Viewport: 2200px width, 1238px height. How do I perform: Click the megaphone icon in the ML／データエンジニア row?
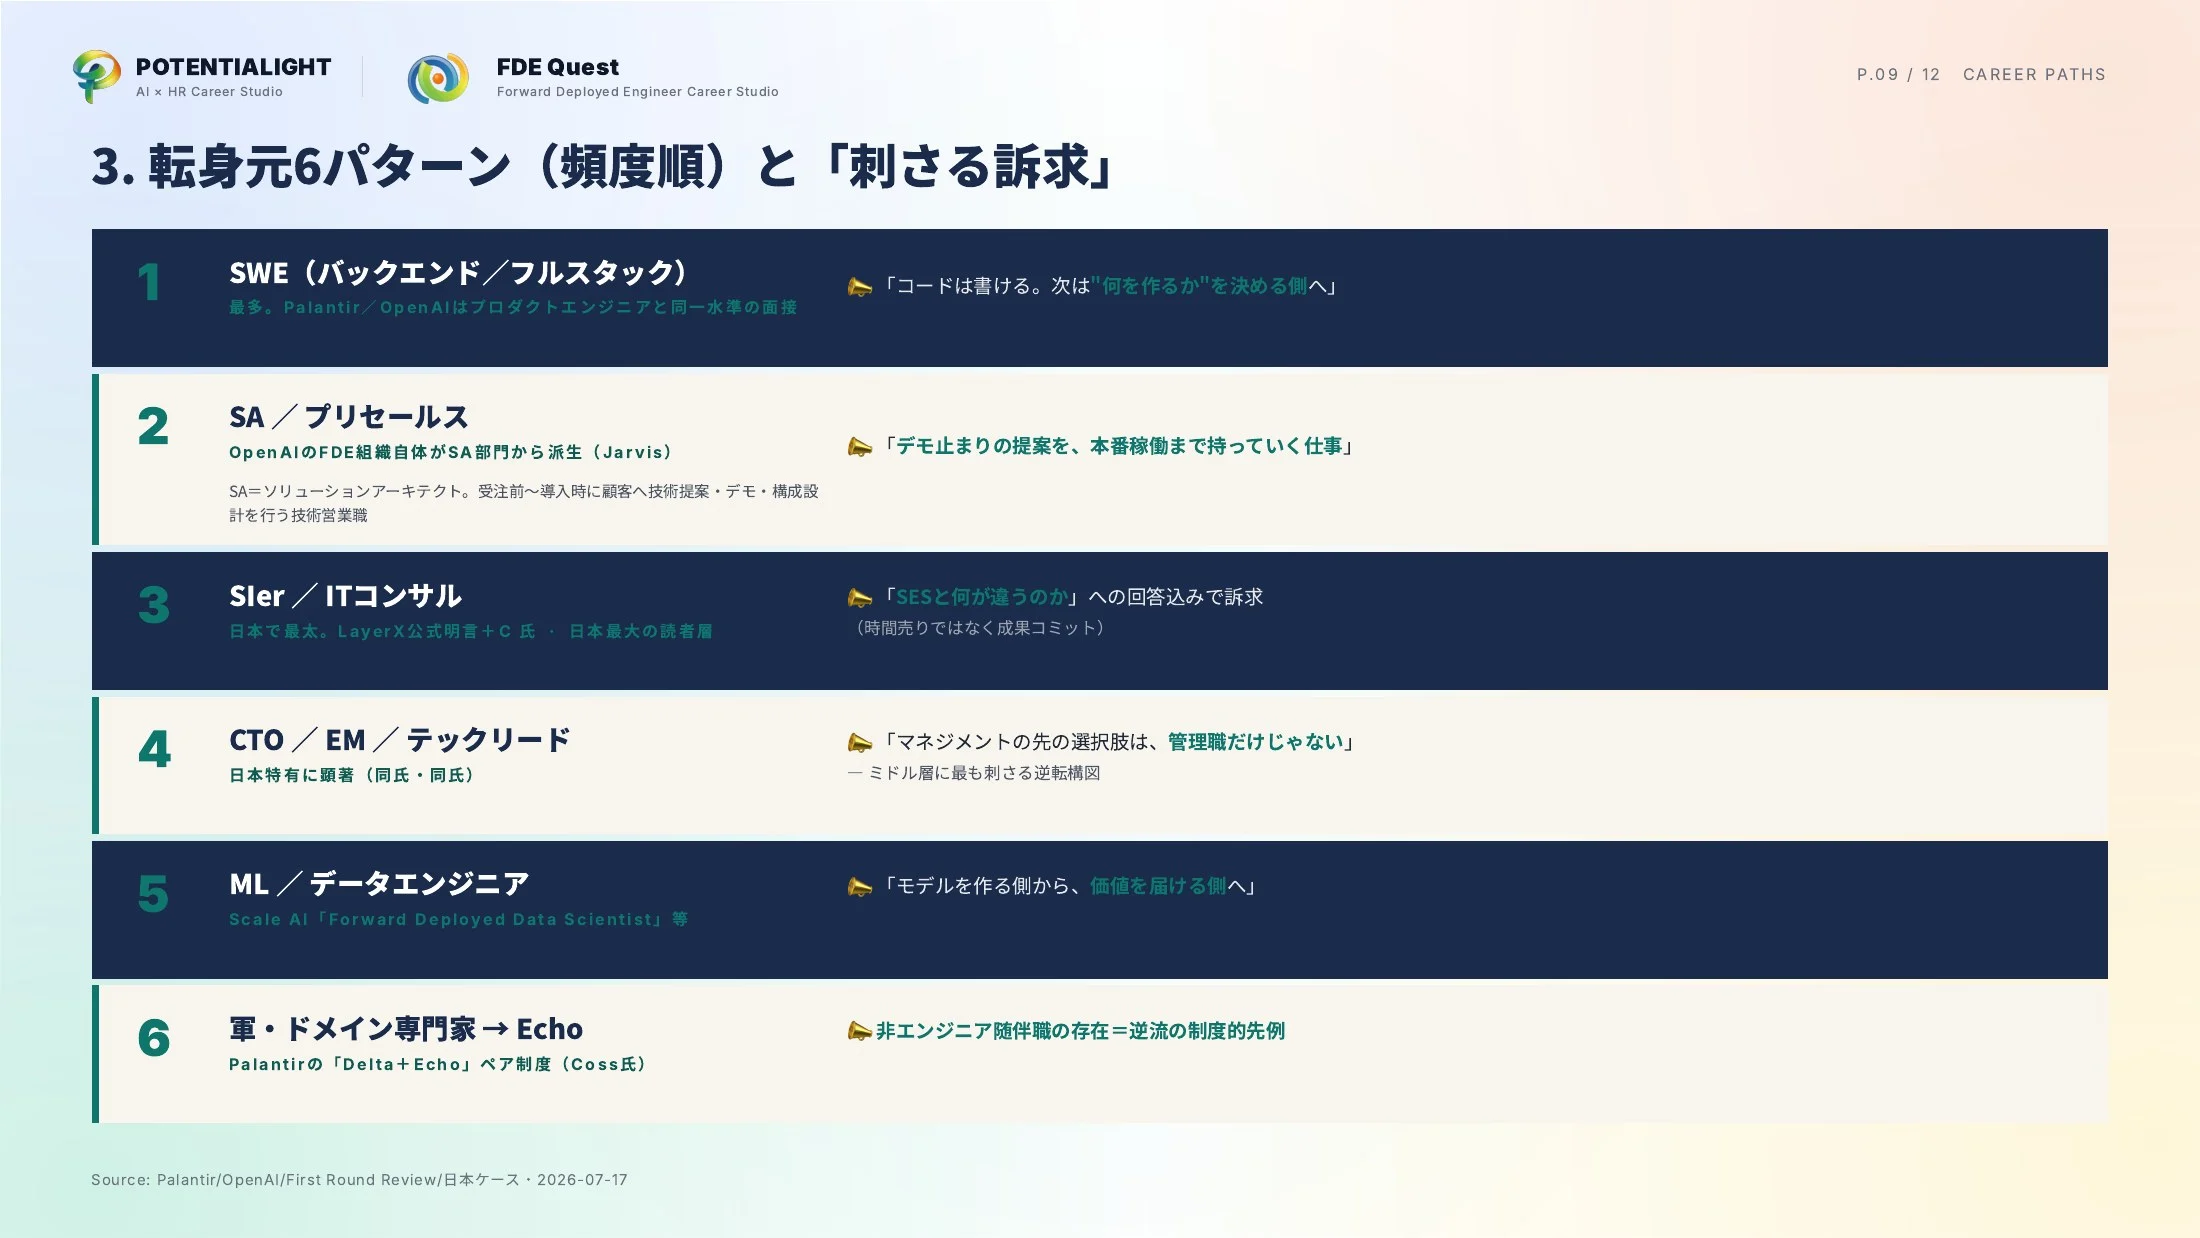pyautogui.click(x=860, y=887)
